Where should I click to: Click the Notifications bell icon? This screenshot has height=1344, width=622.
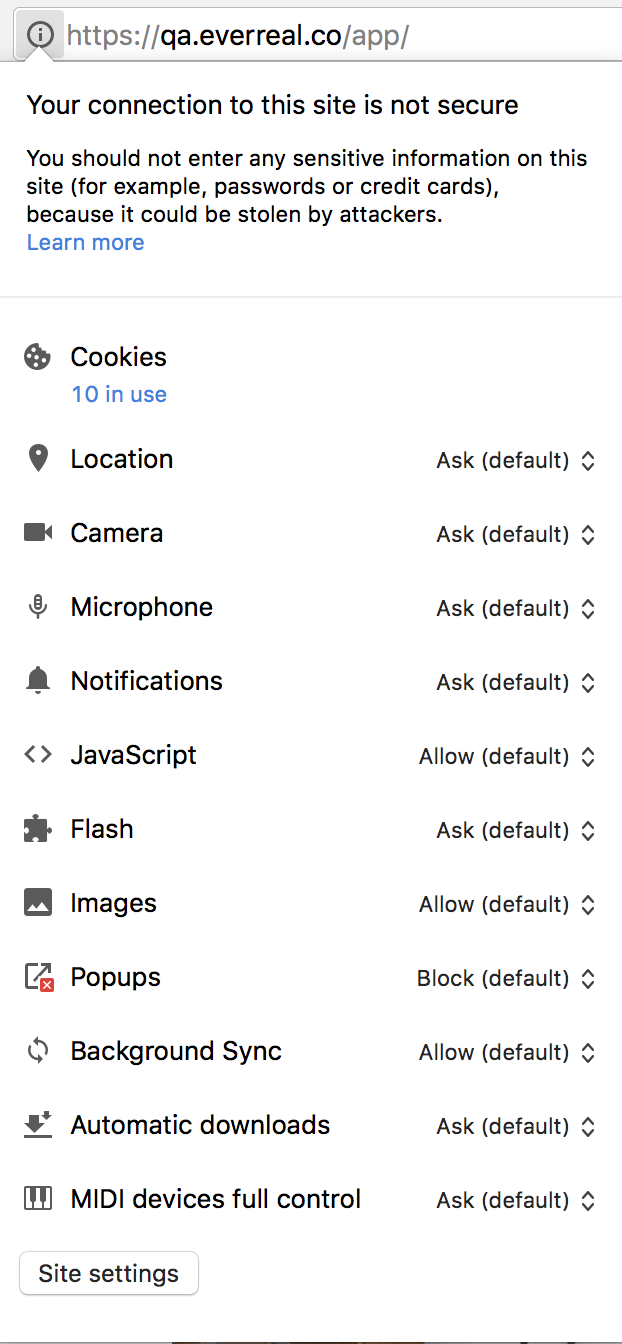pos(38,681)
